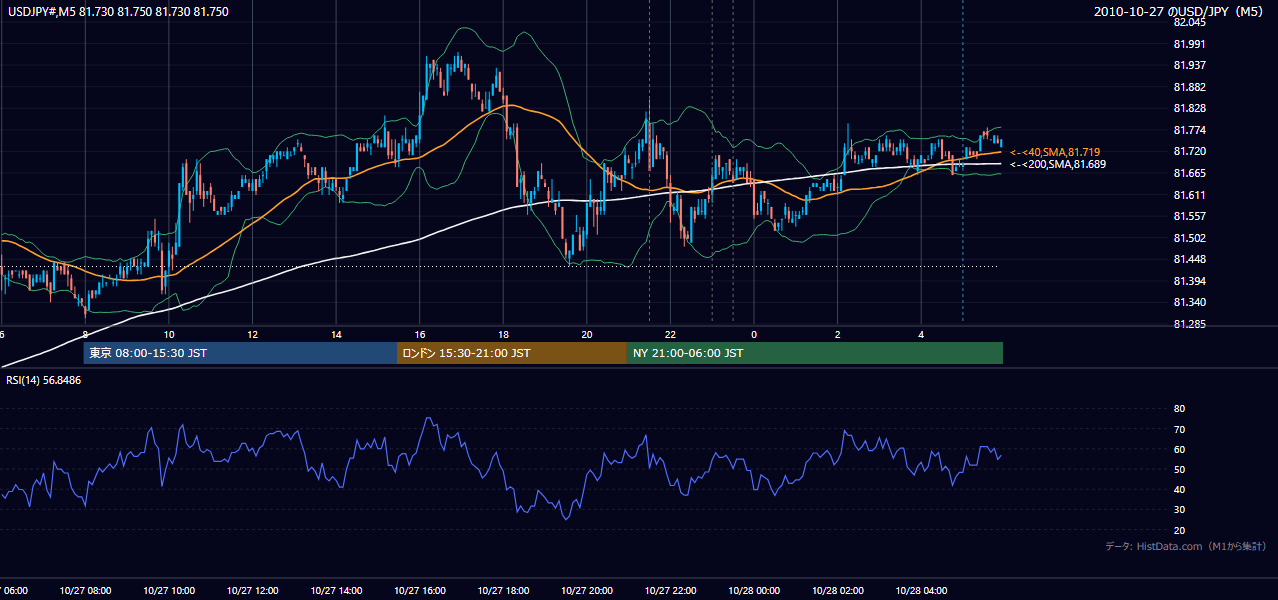Click the RSI scale value 80
Image resolution: width=1278 pixels, height=600 pixels.
[1179, 409]
